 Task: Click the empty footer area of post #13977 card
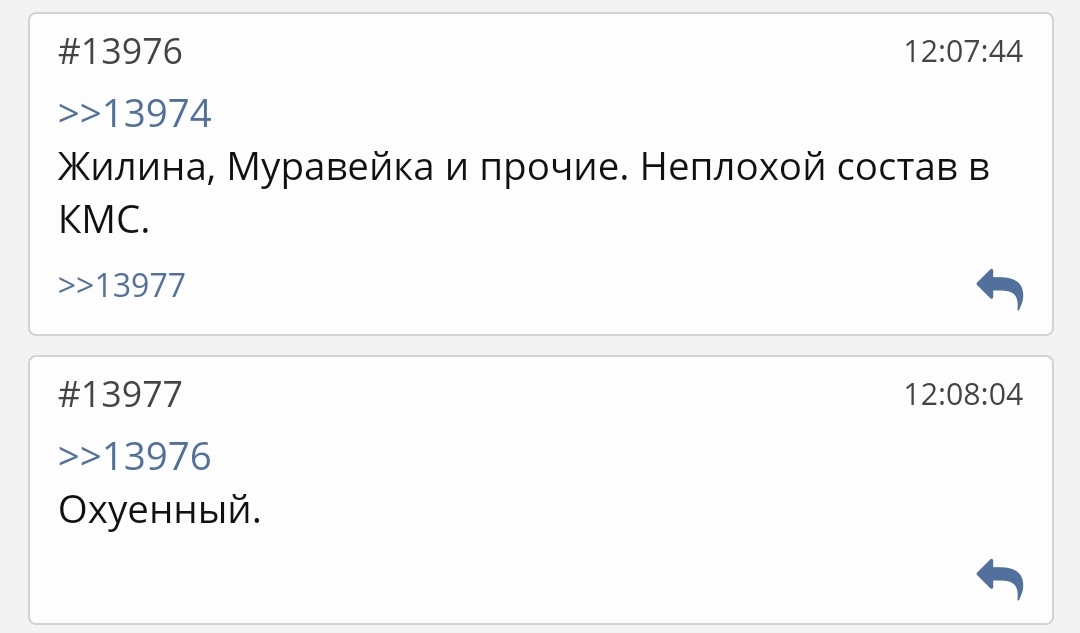pyautogui.click(x=500, y=580)
